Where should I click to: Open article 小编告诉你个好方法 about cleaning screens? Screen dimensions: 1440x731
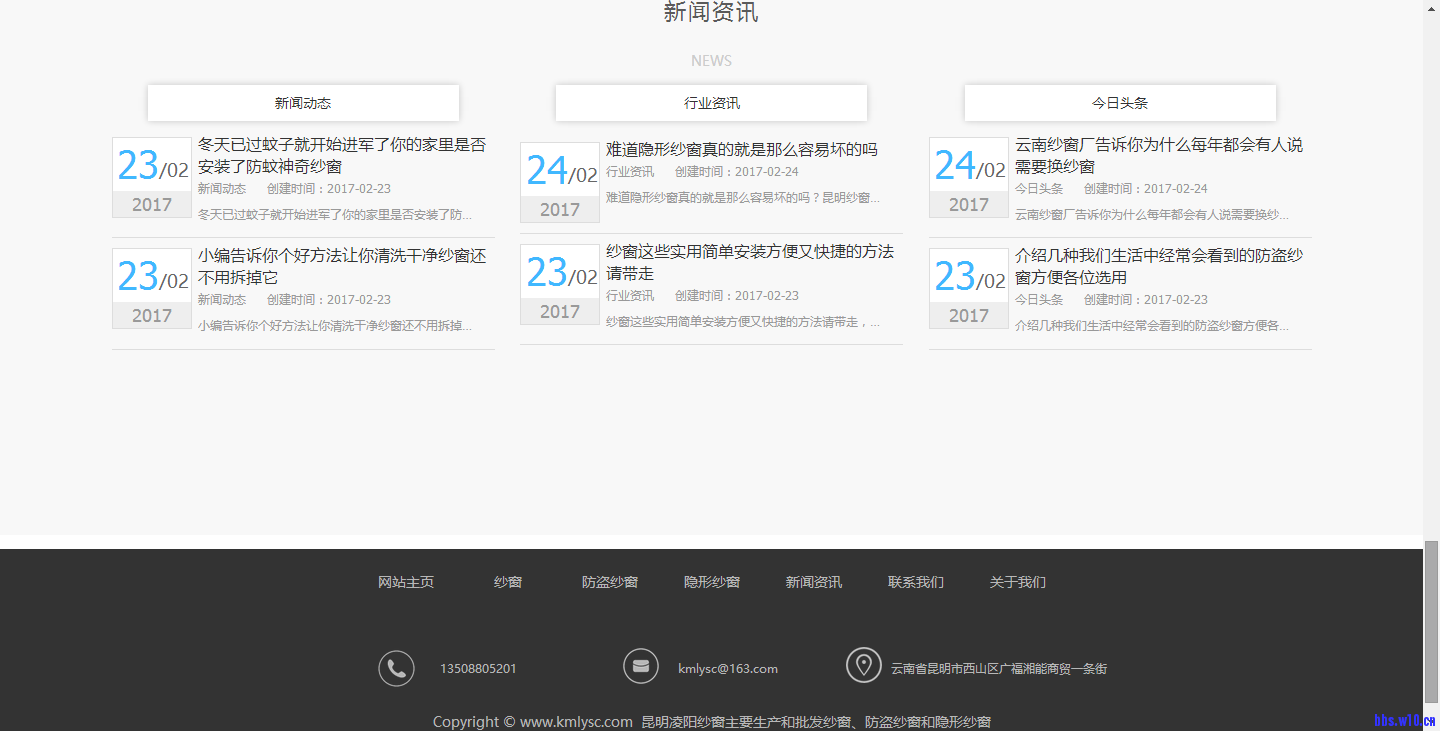click(341, 266)
